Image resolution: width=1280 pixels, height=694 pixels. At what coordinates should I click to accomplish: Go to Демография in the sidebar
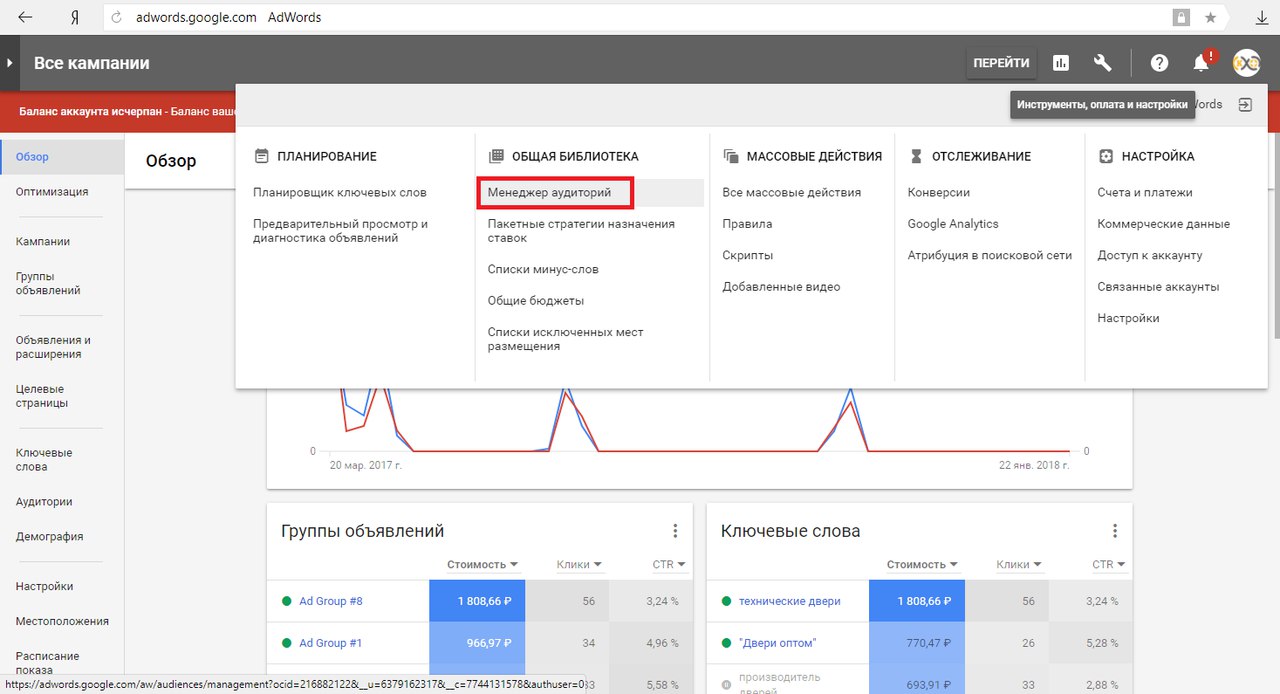click(49, 536)
